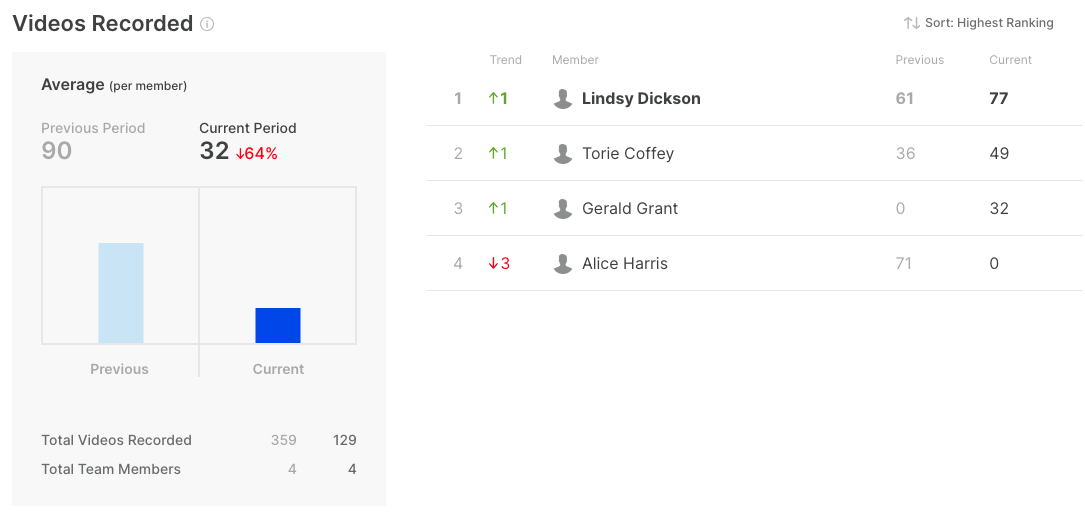Click the Current column header in table
Image resolution: width=1085 pixels, height=523 pixels.
[1010, 60]
